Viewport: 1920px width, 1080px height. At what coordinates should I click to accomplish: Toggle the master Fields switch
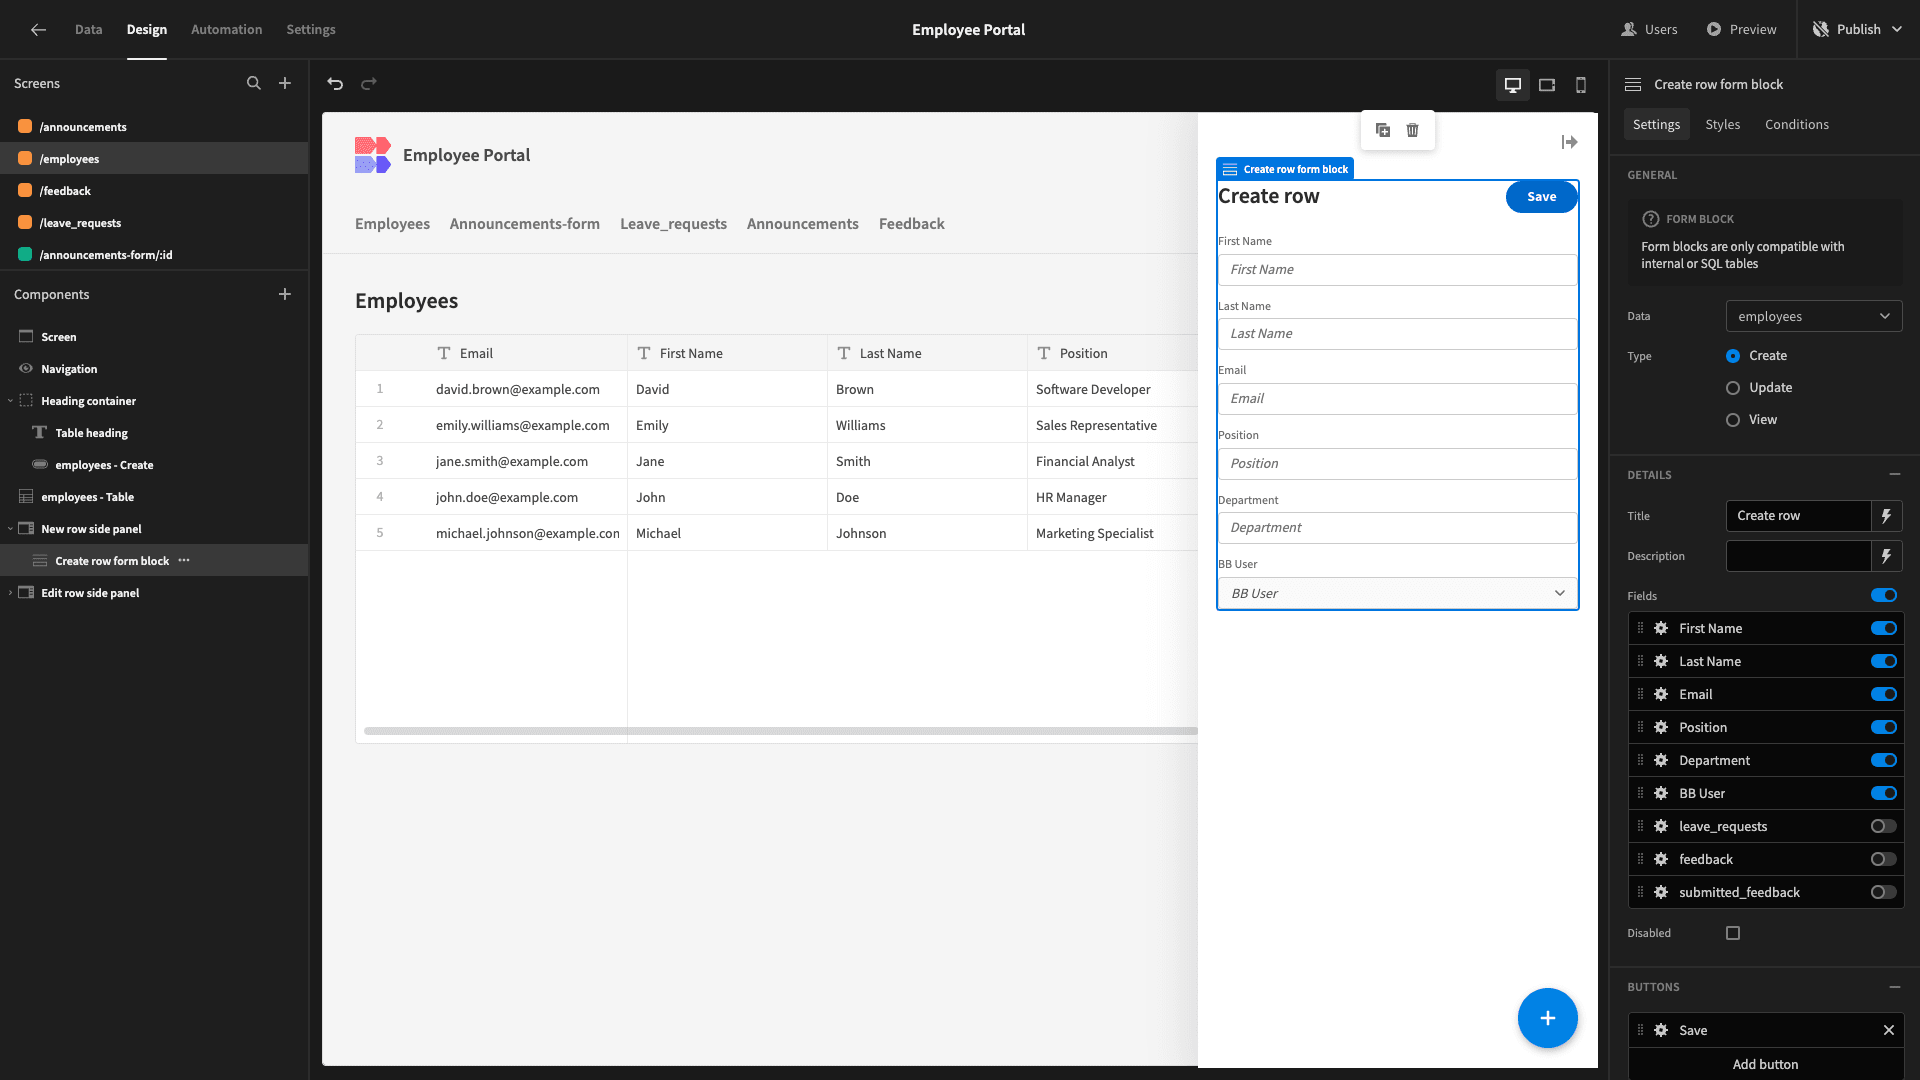[1884, 596]
